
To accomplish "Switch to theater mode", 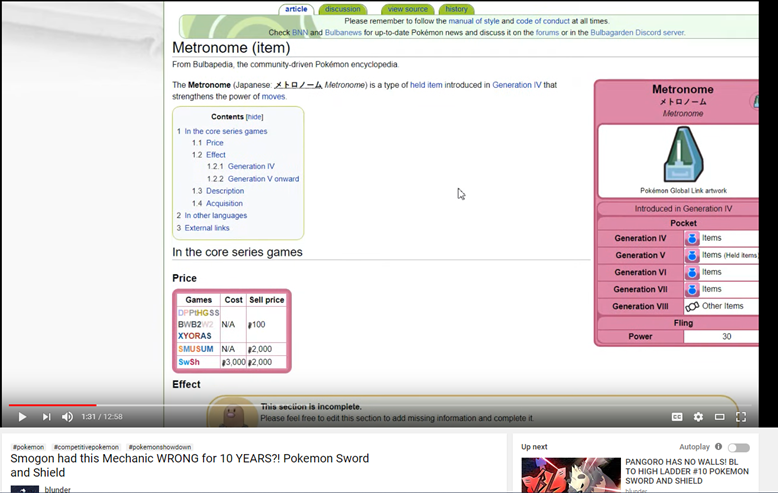I will [x=719, y=417].
